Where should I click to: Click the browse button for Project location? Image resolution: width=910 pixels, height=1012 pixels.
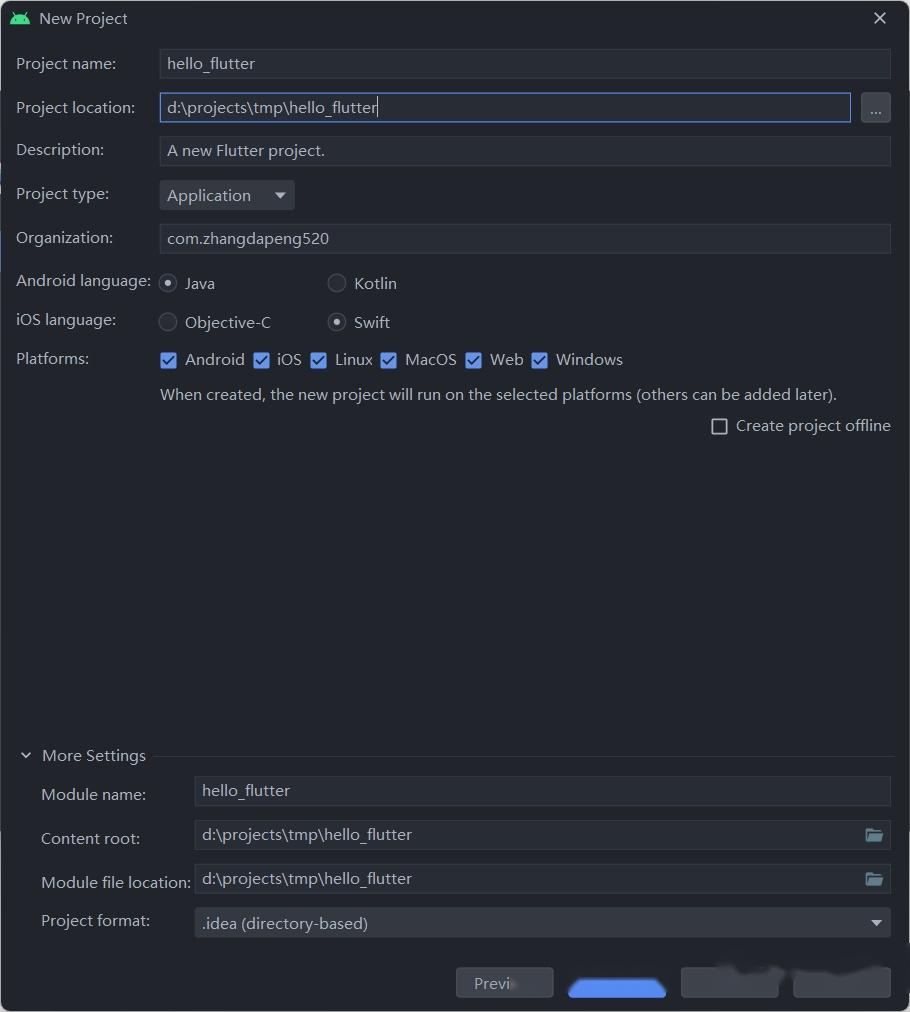coord(875,108)
